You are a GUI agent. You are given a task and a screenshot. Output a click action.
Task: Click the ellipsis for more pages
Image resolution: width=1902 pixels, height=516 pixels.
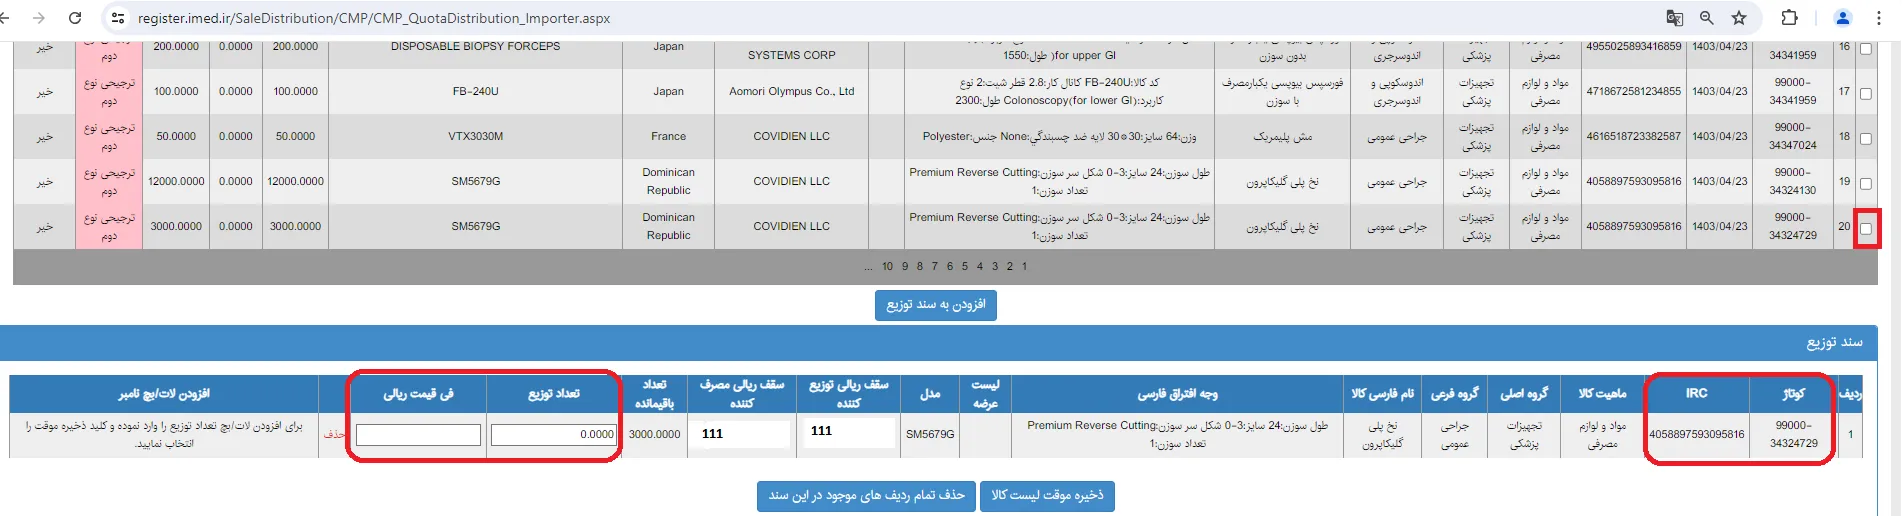tap(869, 267)
